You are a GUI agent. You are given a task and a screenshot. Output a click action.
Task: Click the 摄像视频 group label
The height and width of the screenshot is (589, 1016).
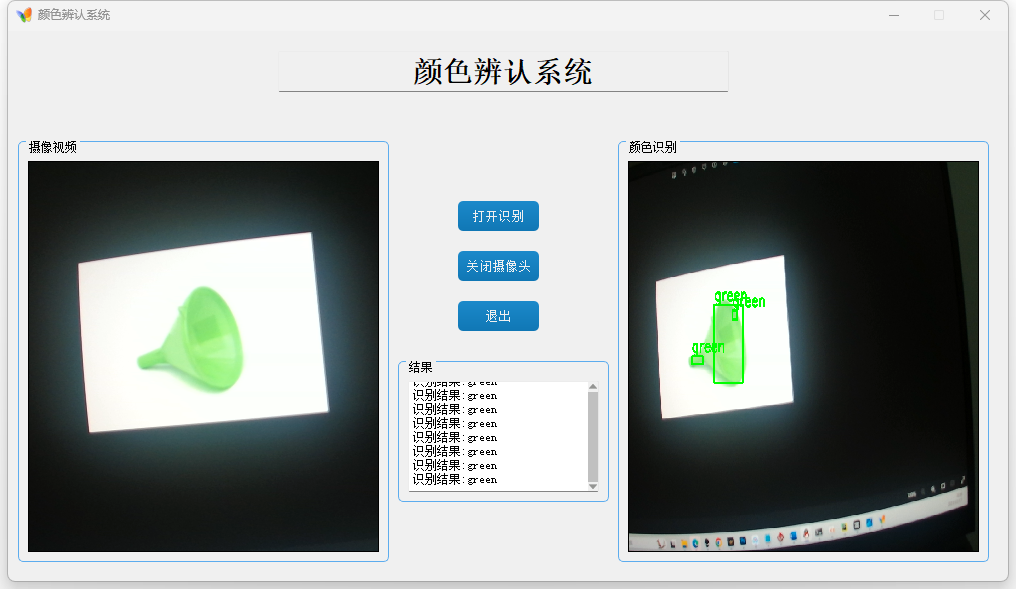pos(52,147)
